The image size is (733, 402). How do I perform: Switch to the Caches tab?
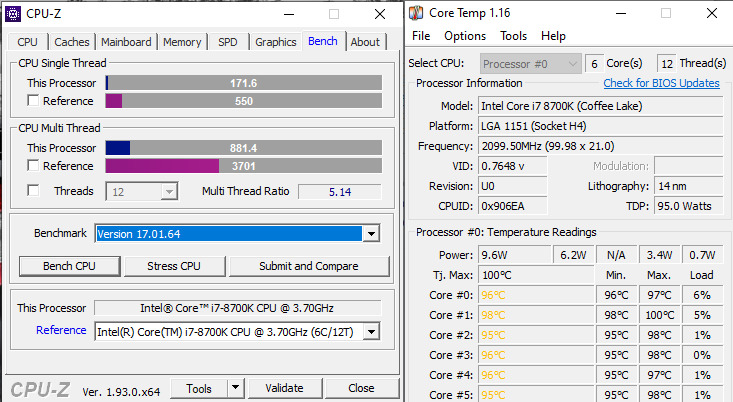72,42
